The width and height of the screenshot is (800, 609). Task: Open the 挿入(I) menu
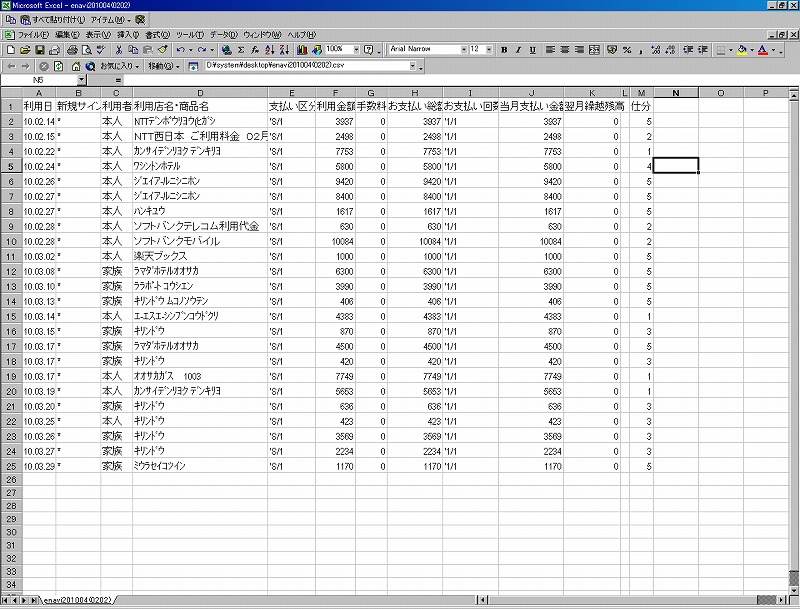pyautogui.click(x=128, y=35)
